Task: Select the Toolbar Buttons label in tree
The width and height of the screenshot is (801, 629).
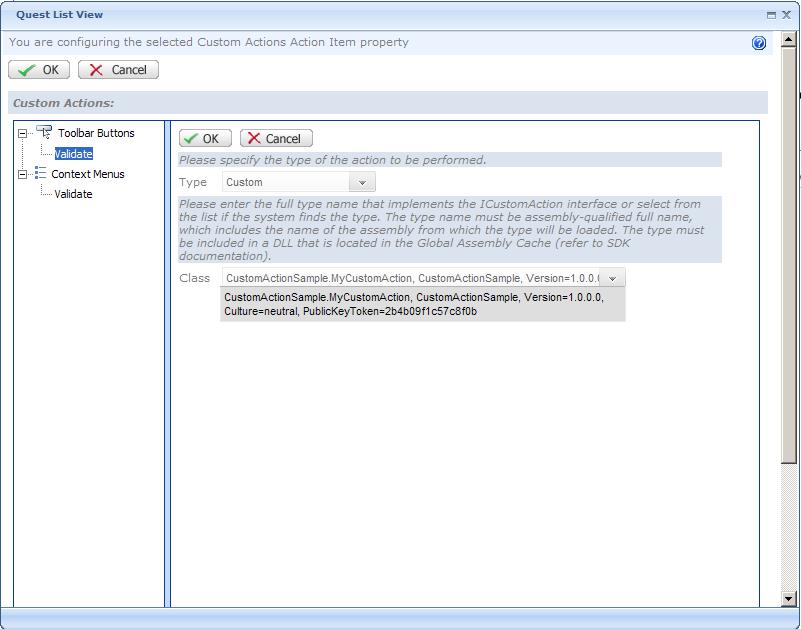Action: point(96,133)
